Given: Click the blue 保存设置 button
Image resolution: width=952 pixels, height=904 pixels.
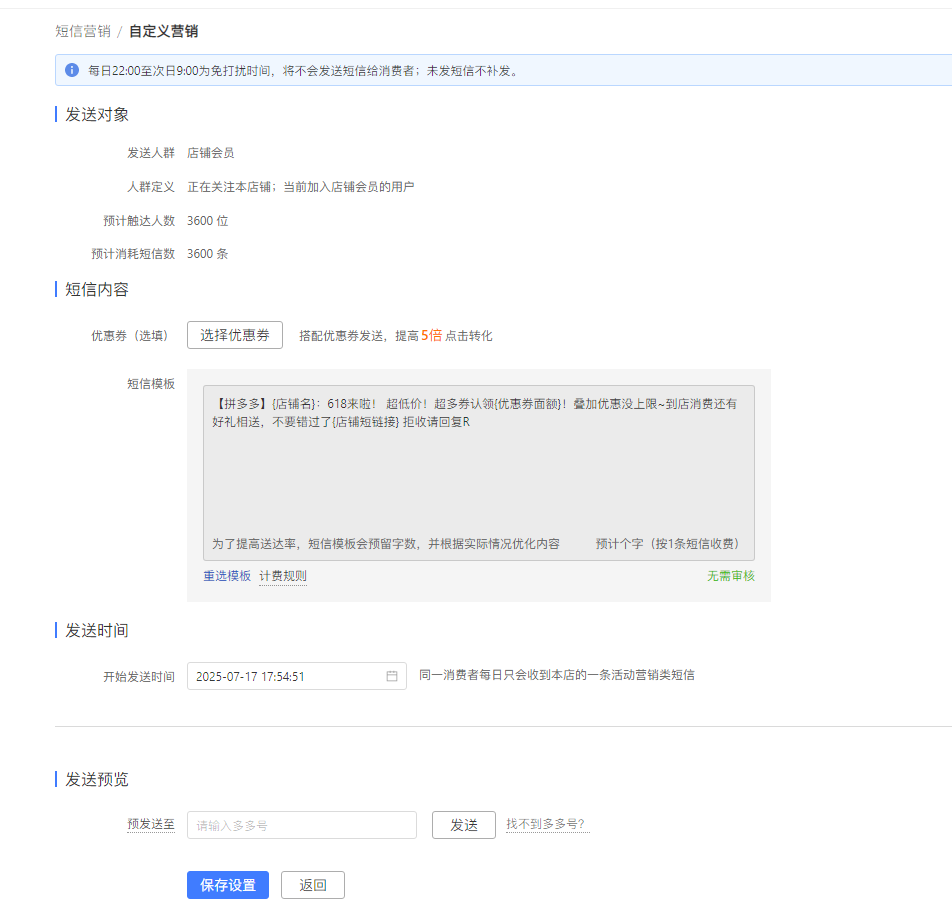Looking at the screenshot, I should tap(227, 885).
